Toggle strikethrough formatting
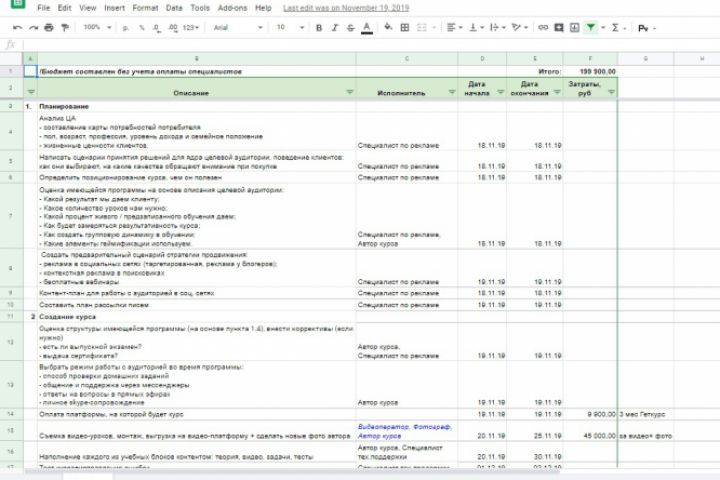720x480 pixels. pos(350,28)
